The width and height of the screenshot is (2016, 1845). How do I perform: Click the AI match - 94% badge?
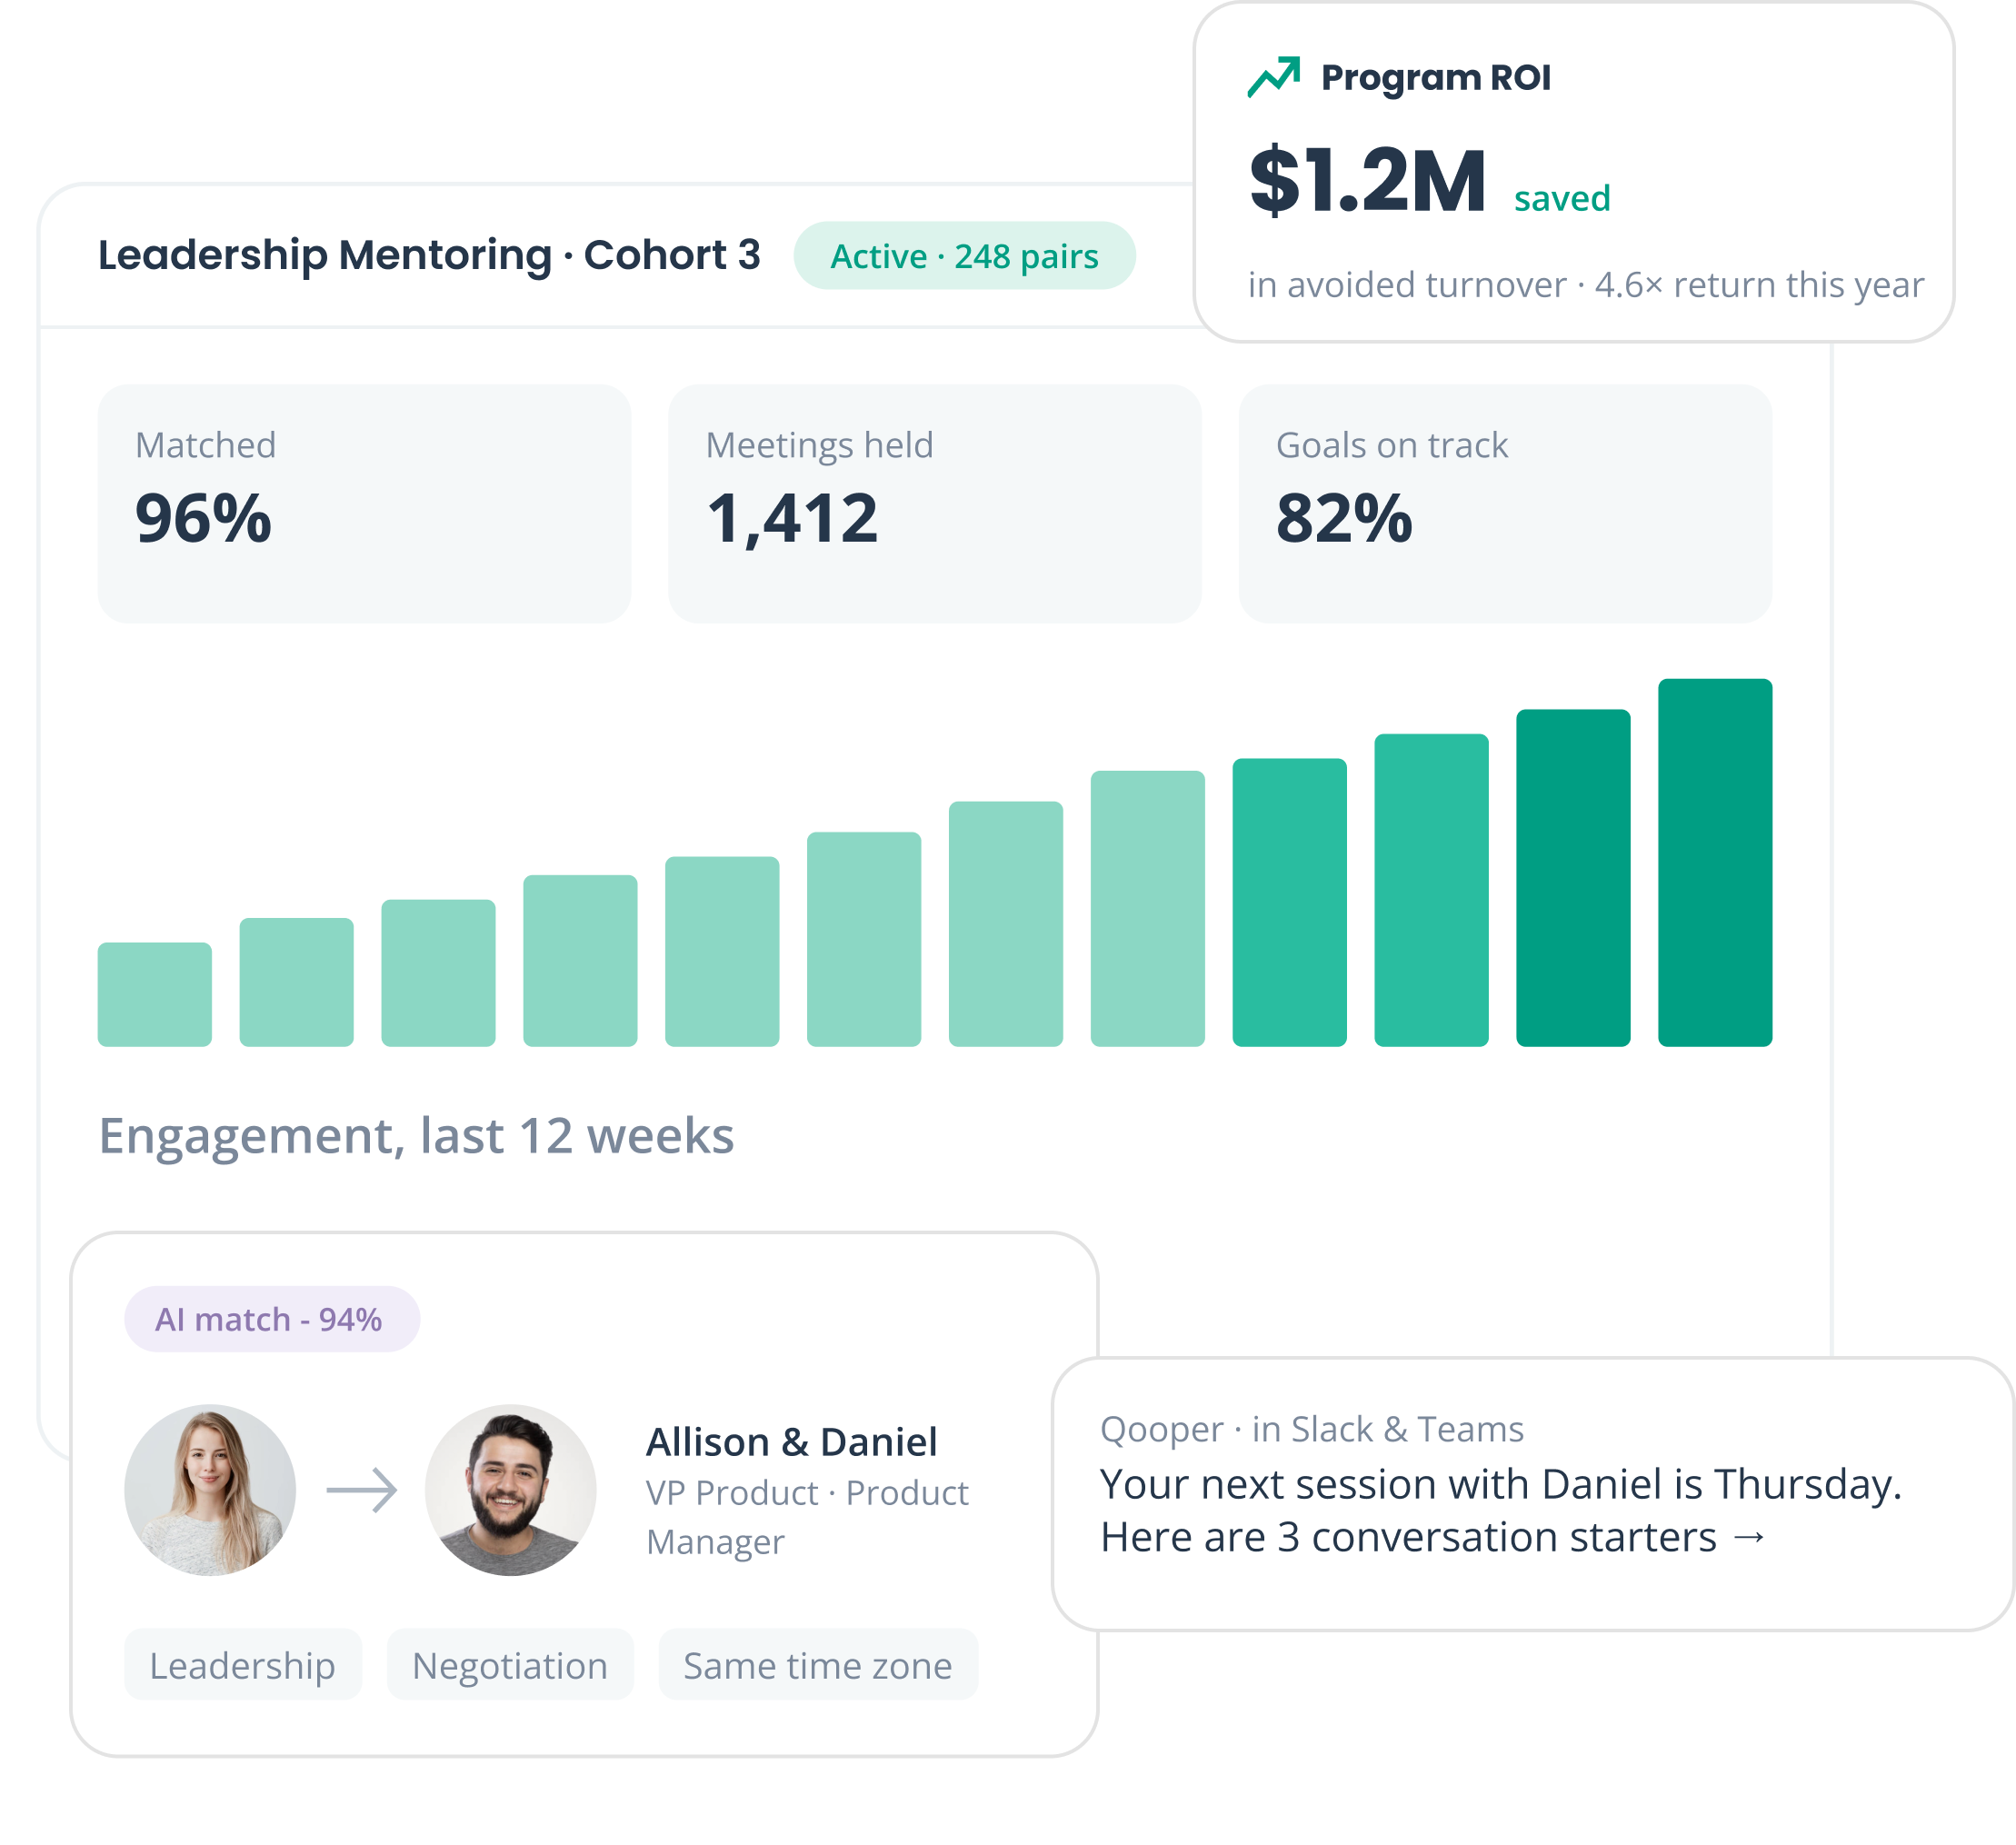pos(272,1319)
